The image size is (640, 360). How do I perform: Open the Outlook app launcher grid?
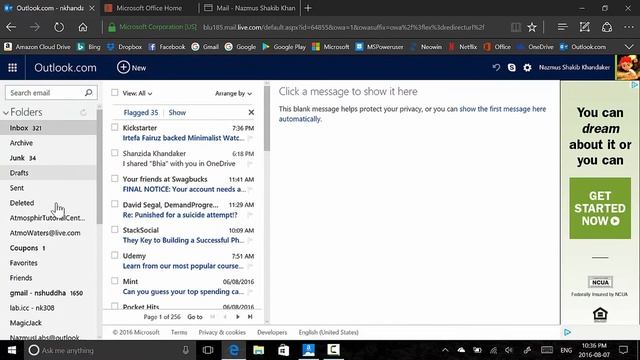(12, 68)
